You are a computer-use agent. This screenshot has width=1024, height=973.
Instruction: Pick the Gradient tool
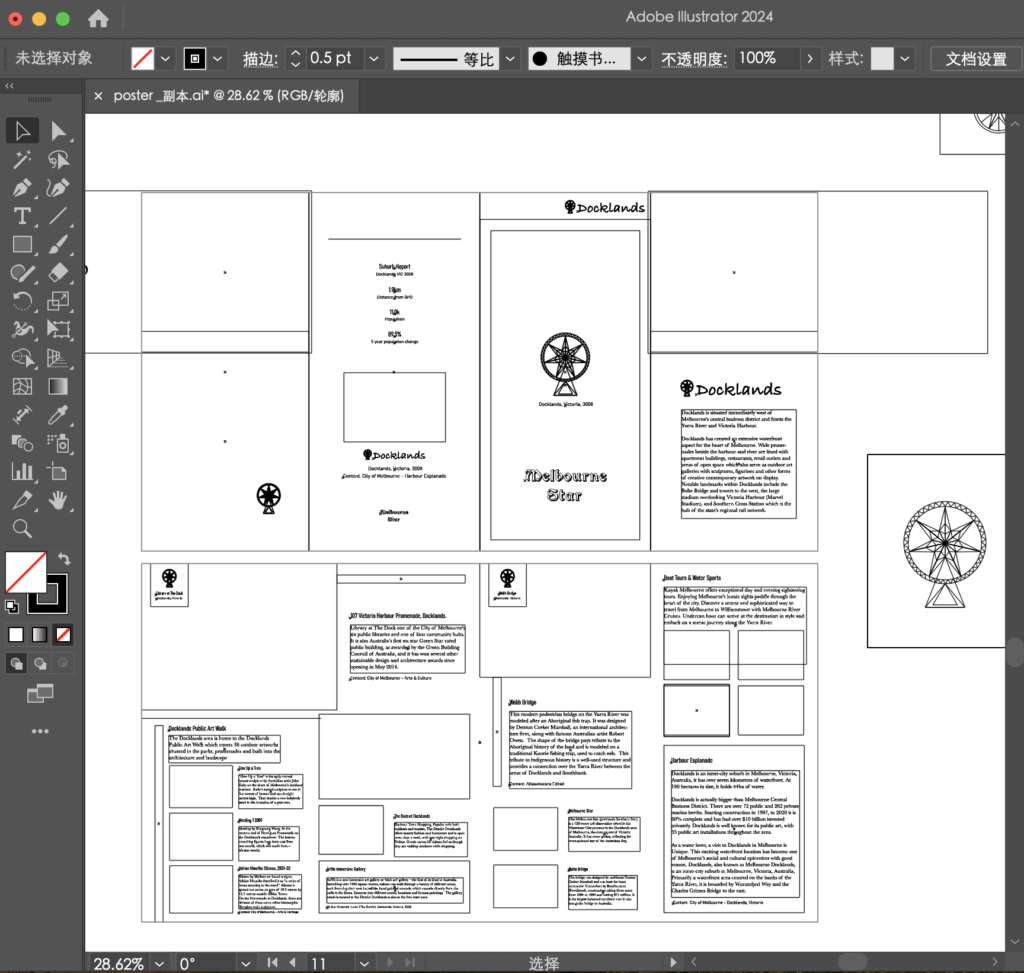[x=59, y=387]
